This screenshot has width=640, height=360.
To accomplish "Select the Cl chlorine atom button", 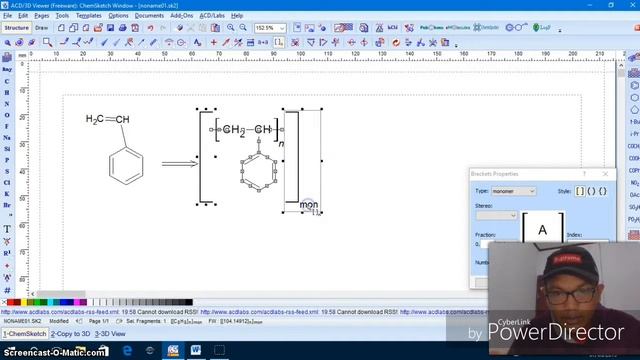I will tap(7, 183).
